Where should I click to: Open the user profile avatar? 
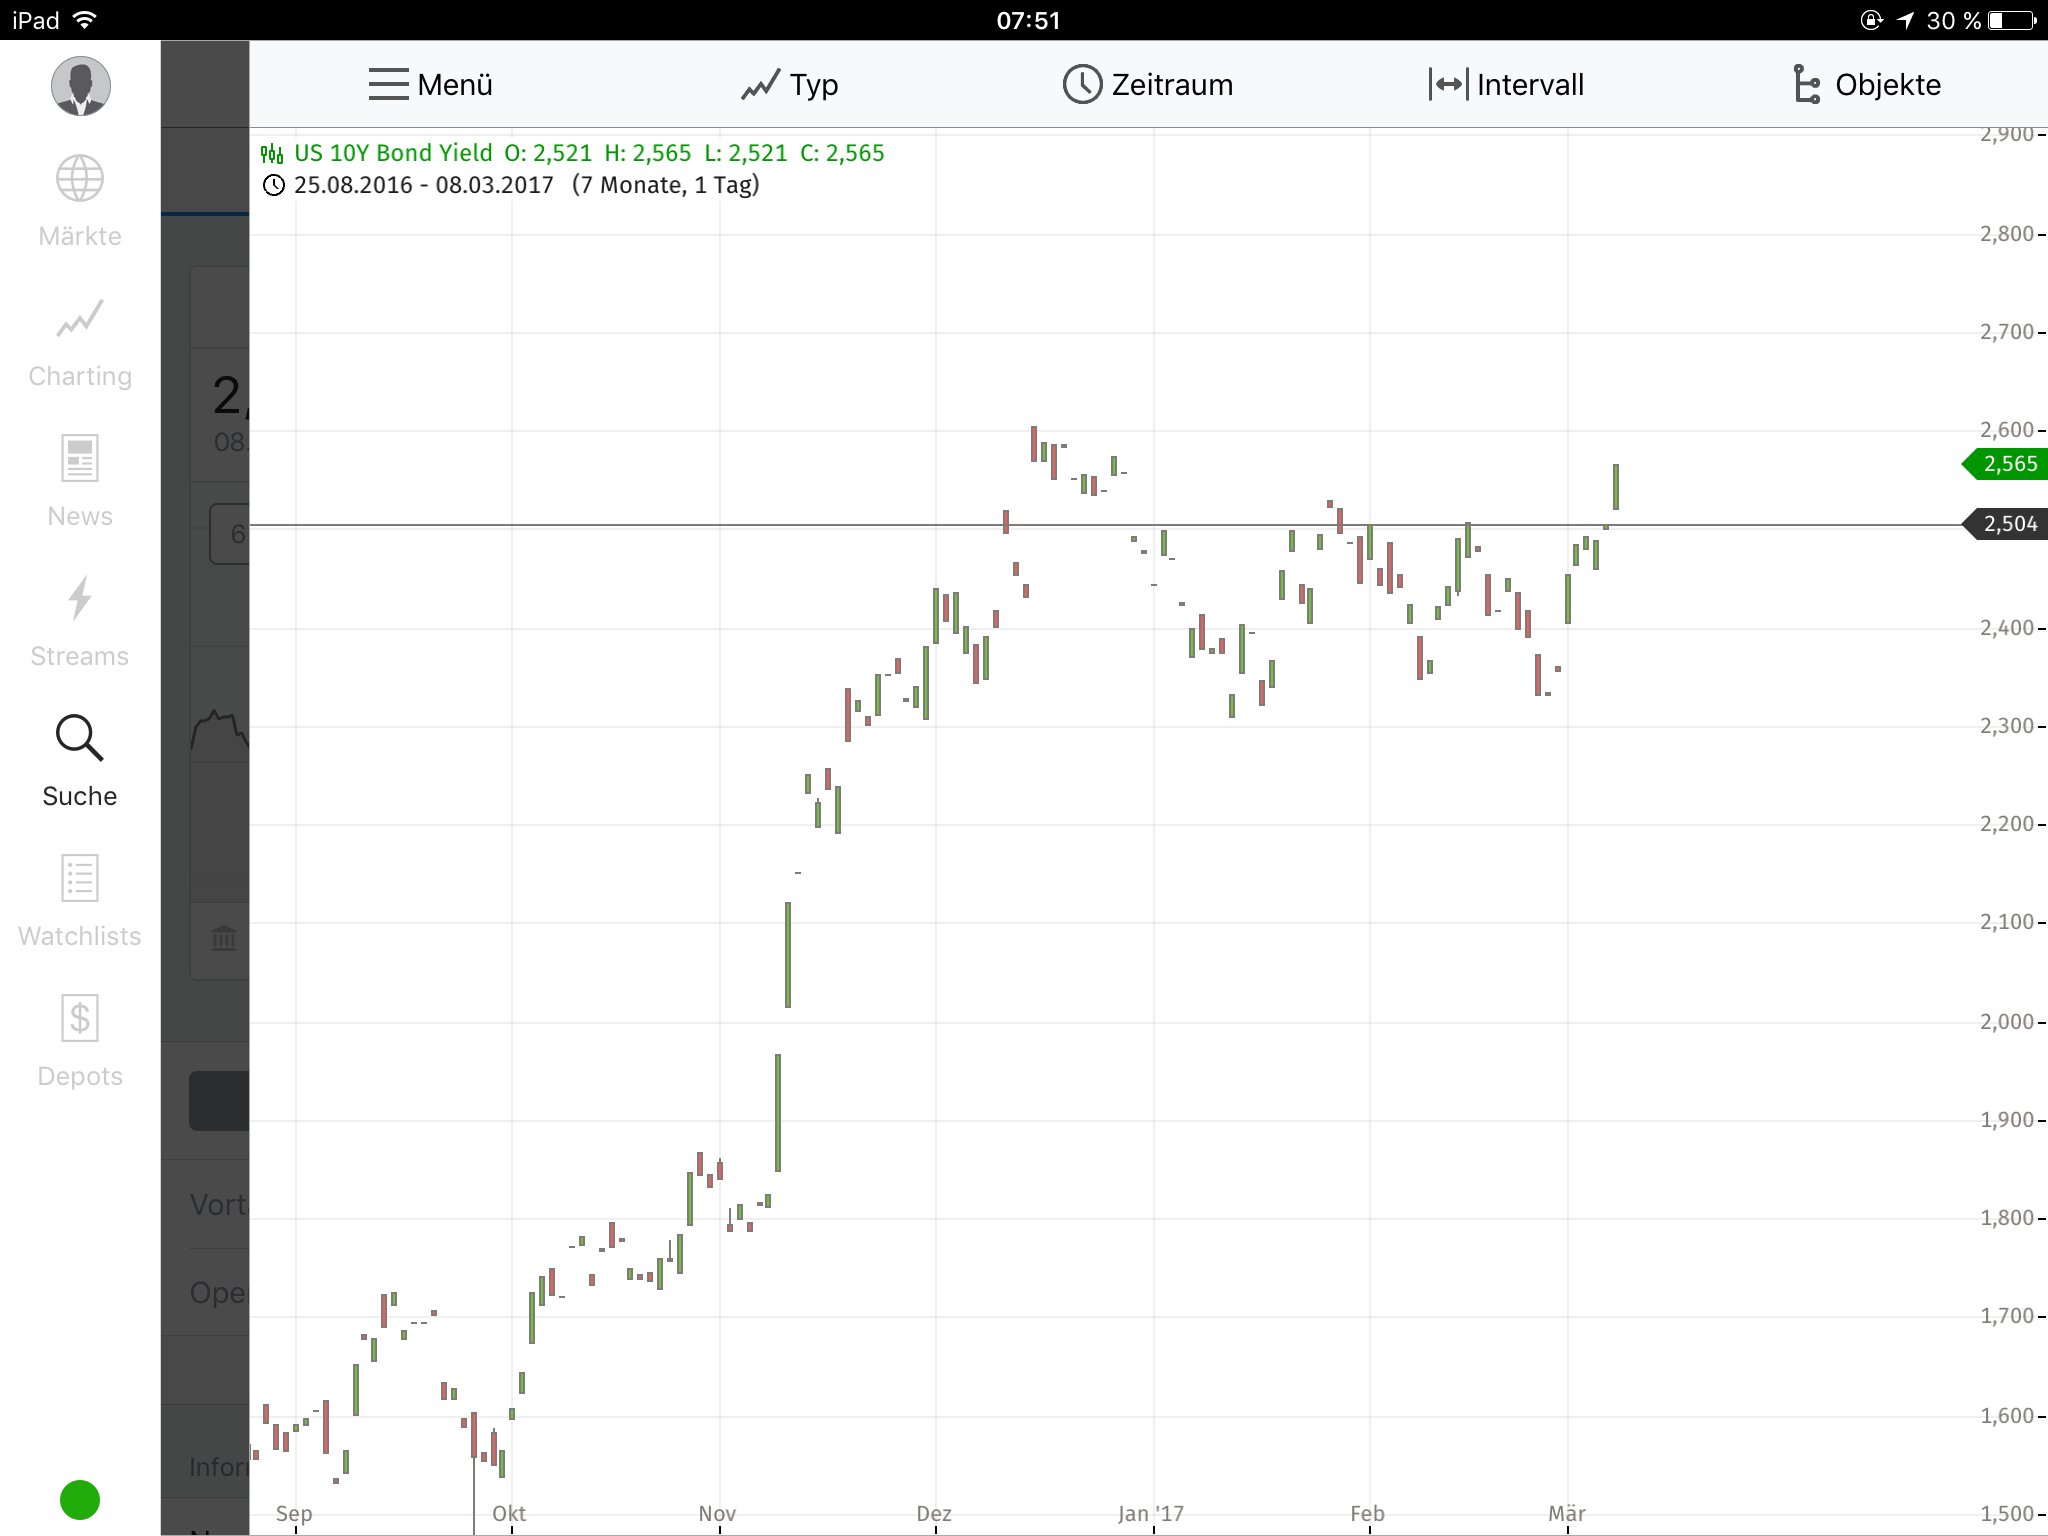[80, 86]
